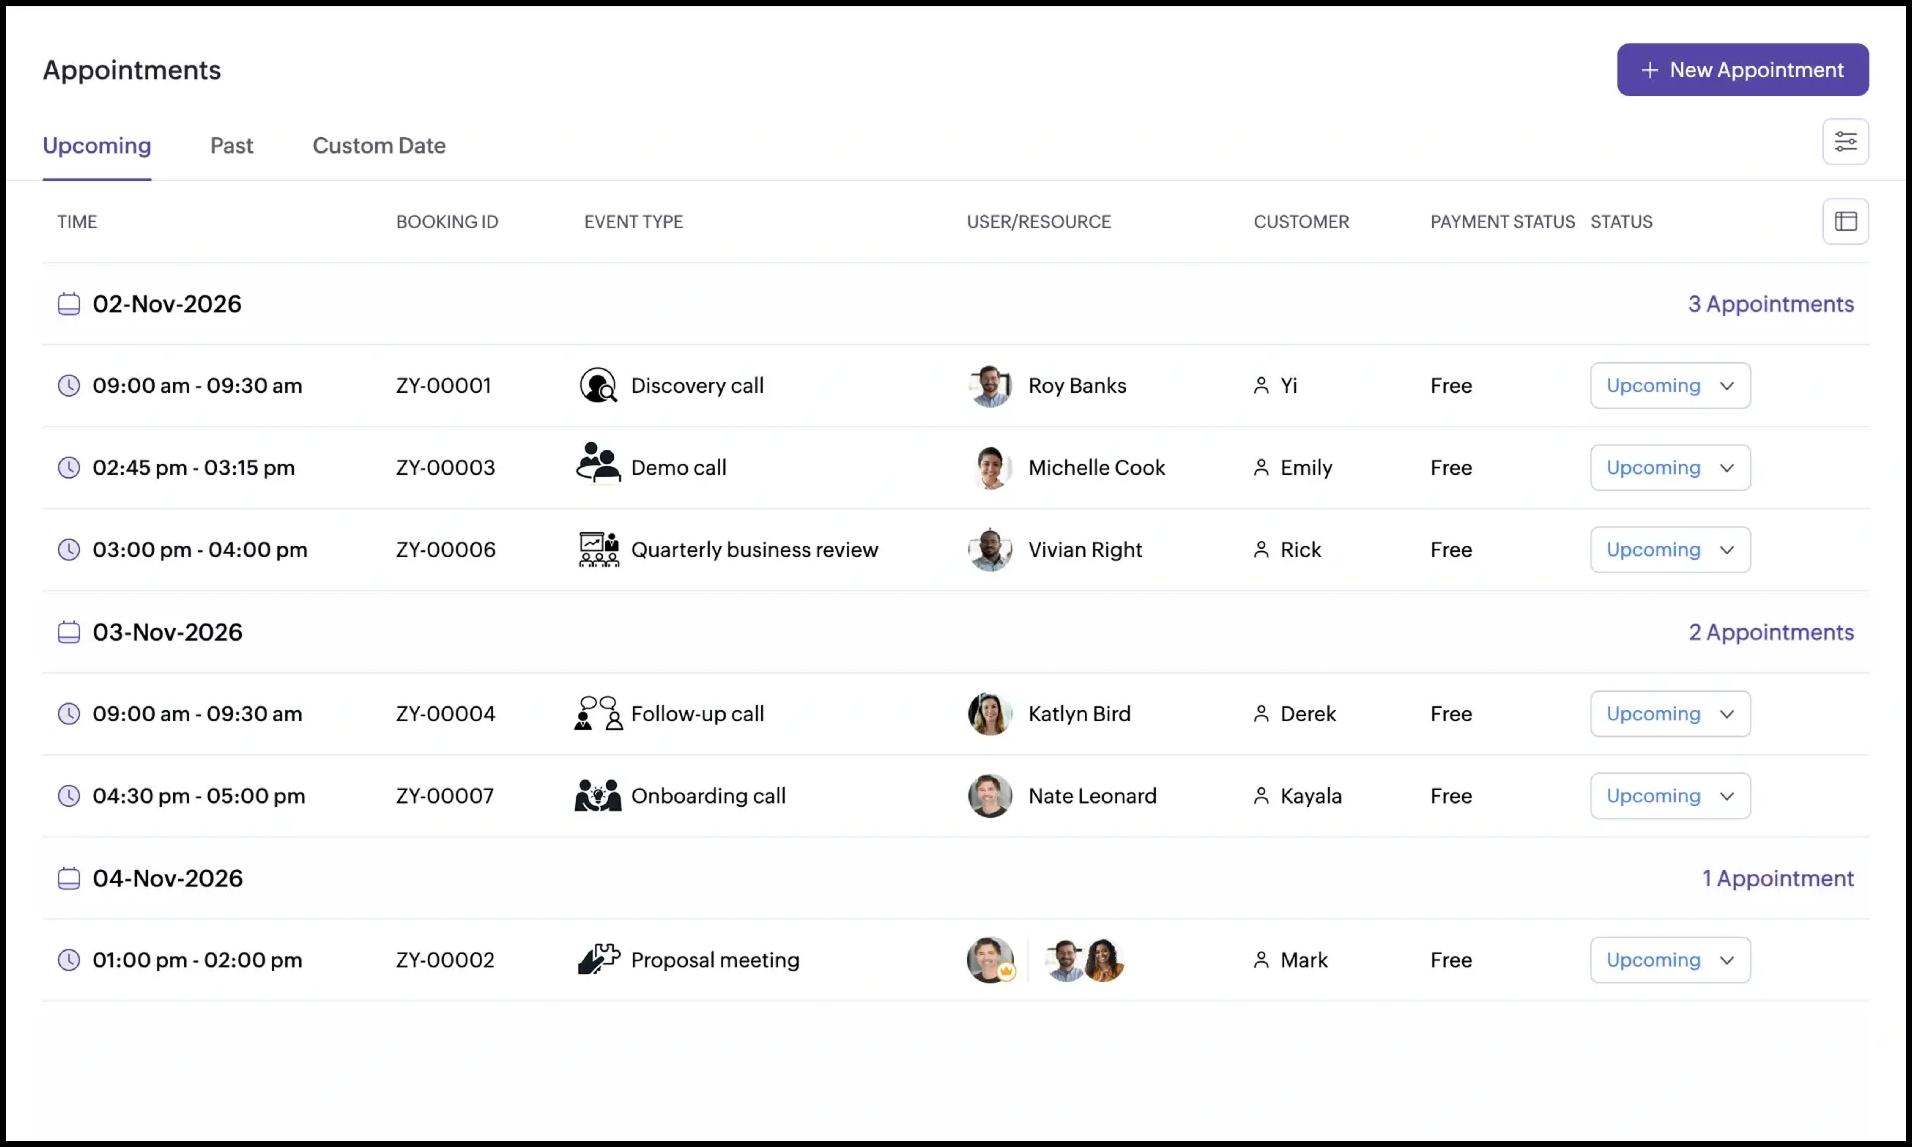This screenshot has width=1912, height=1147.
Task: Click the Demo call two-people icon
Action: click(x=596, y=467)
